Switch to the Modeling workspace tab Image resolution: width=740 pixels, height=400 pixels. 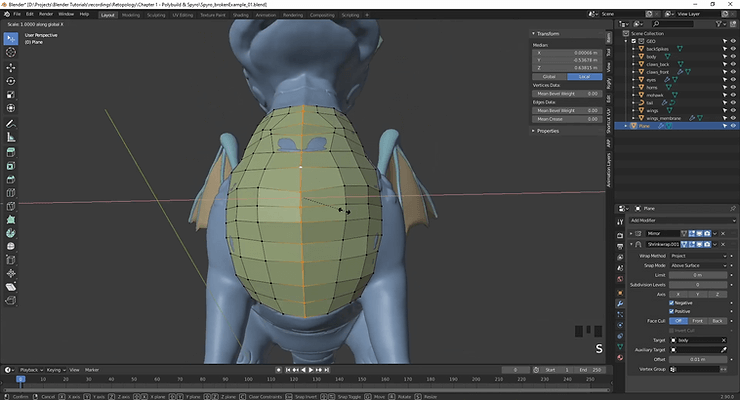pos(131,15)
